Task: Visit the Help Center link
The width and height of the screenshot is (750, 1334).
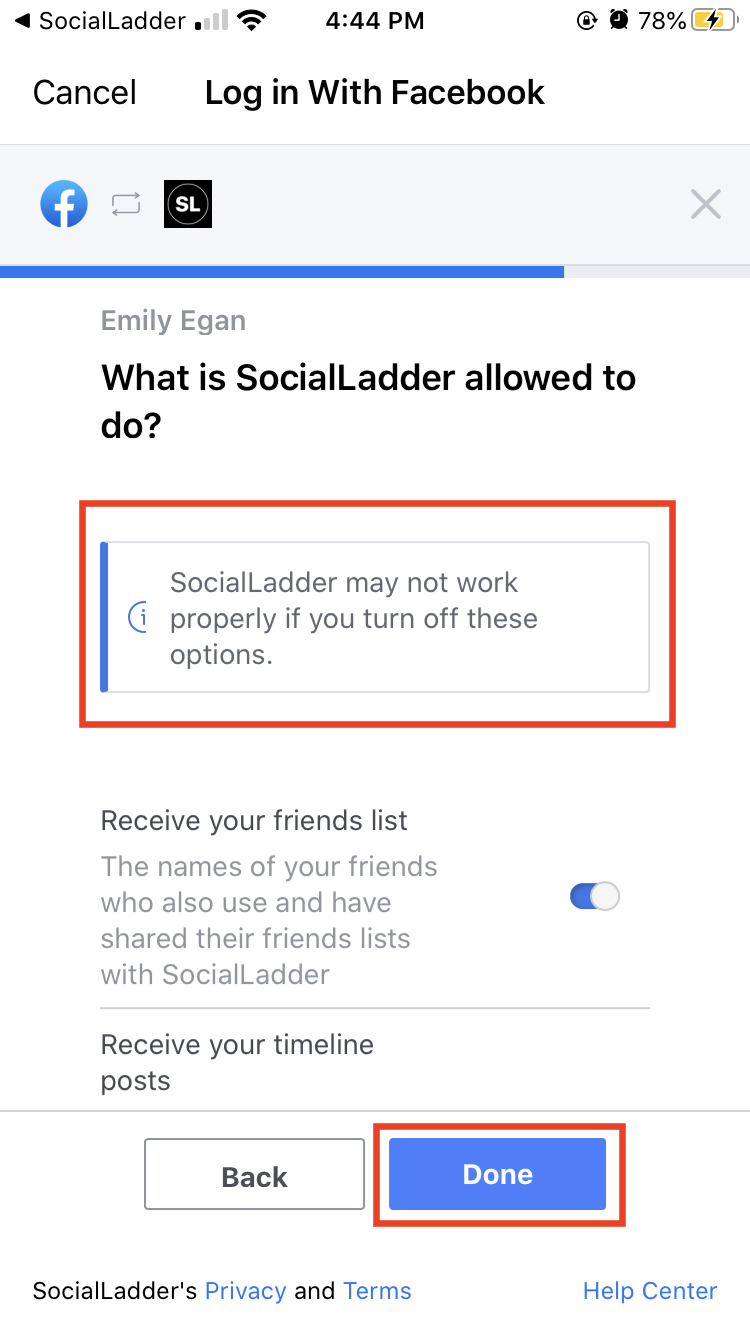Action: (x=650, y=1291)
